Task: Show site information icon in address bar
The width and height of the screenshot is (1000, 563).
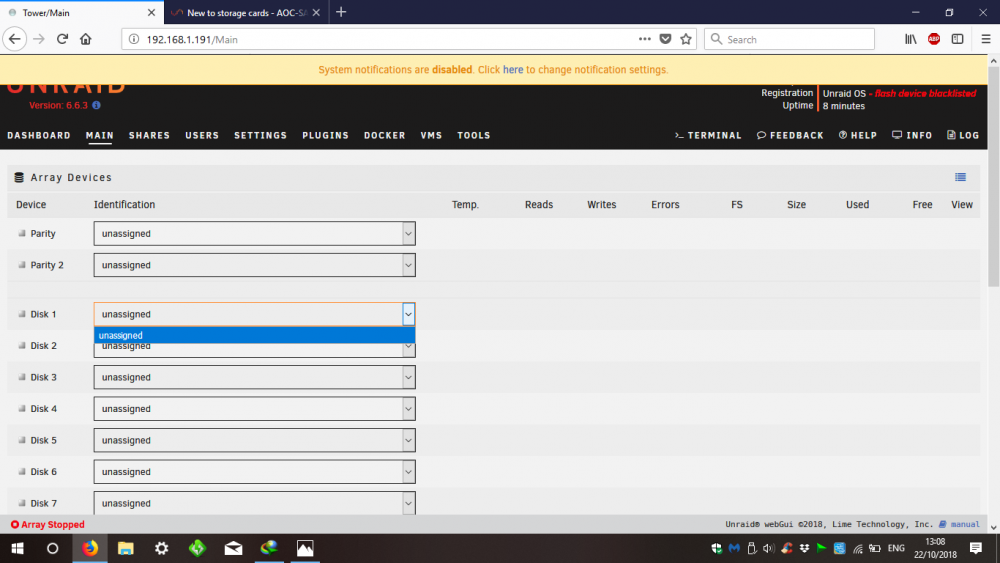Action: [134, 39]
